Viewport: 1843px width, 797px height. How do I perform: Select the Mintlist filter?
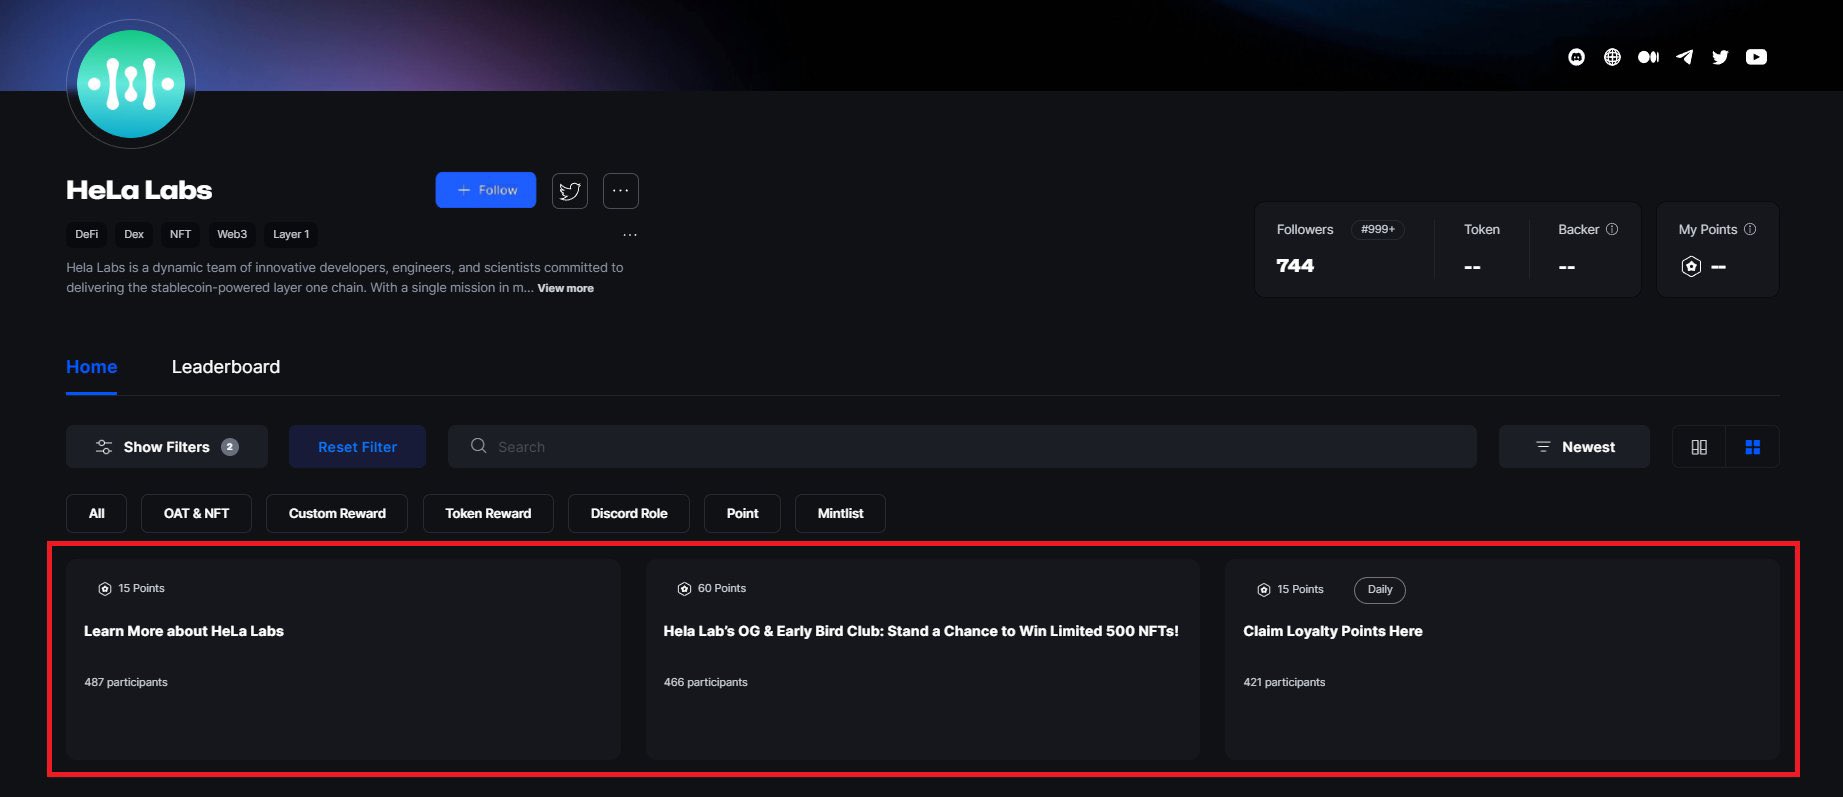[x=841, y=513]
